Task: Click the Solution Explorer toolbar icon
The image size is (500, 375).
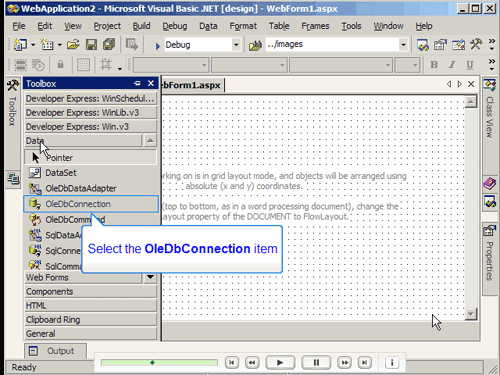Action: coord(423,45)
